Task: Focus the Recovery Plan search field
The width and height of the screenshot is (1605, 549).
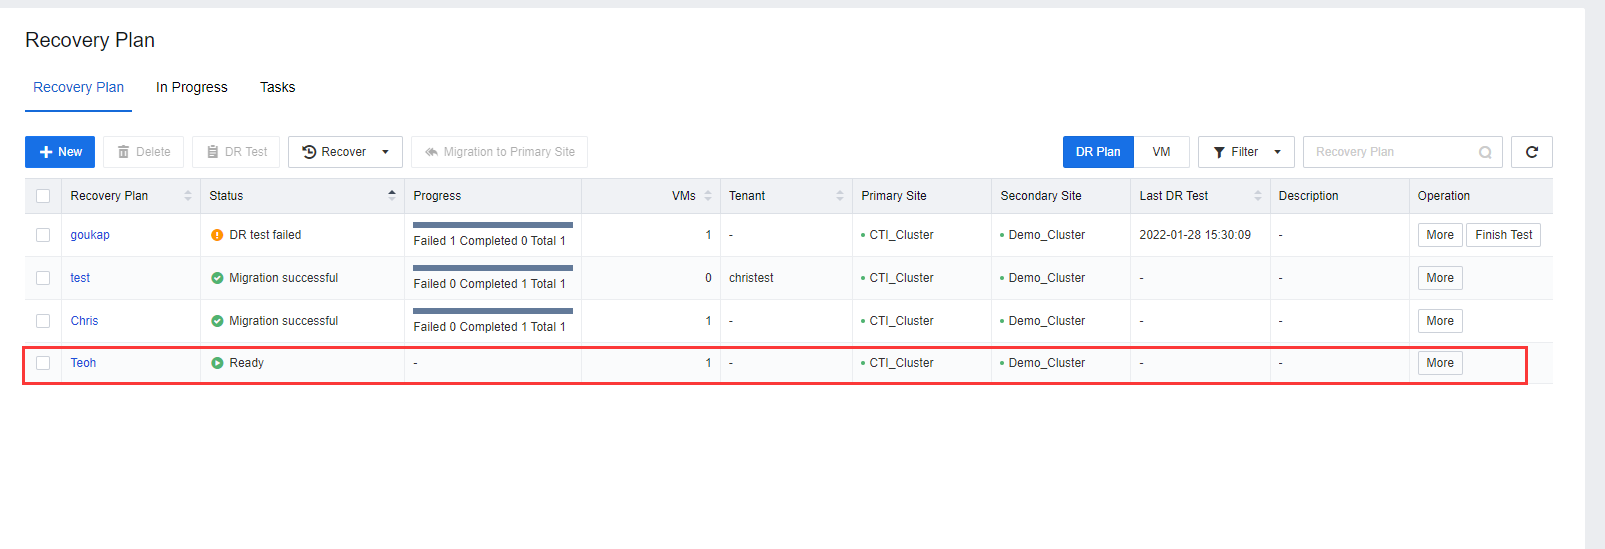Action: pos(1390,152)
